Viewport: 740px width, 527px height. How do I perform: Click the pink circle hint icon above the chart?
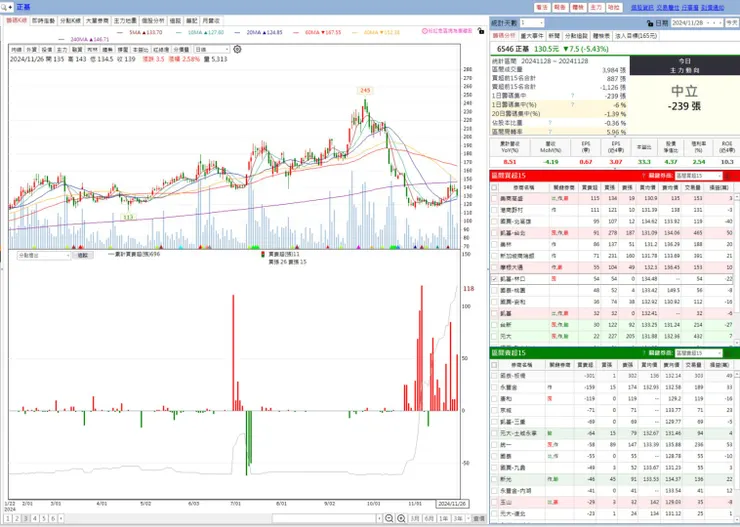425,31
